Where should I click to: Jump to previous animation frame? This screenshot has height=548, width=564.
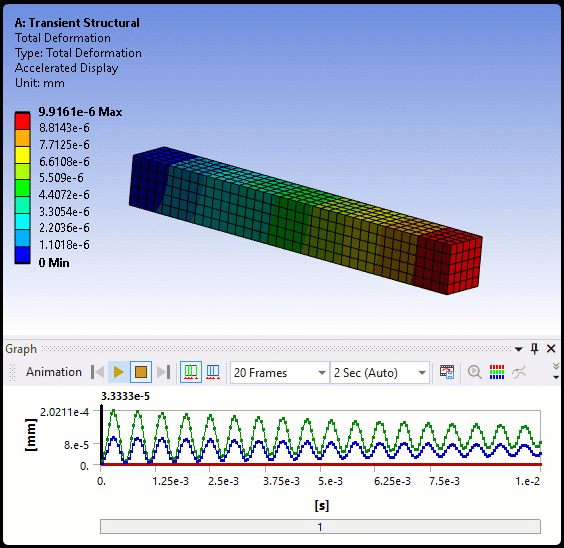(97, 372)
